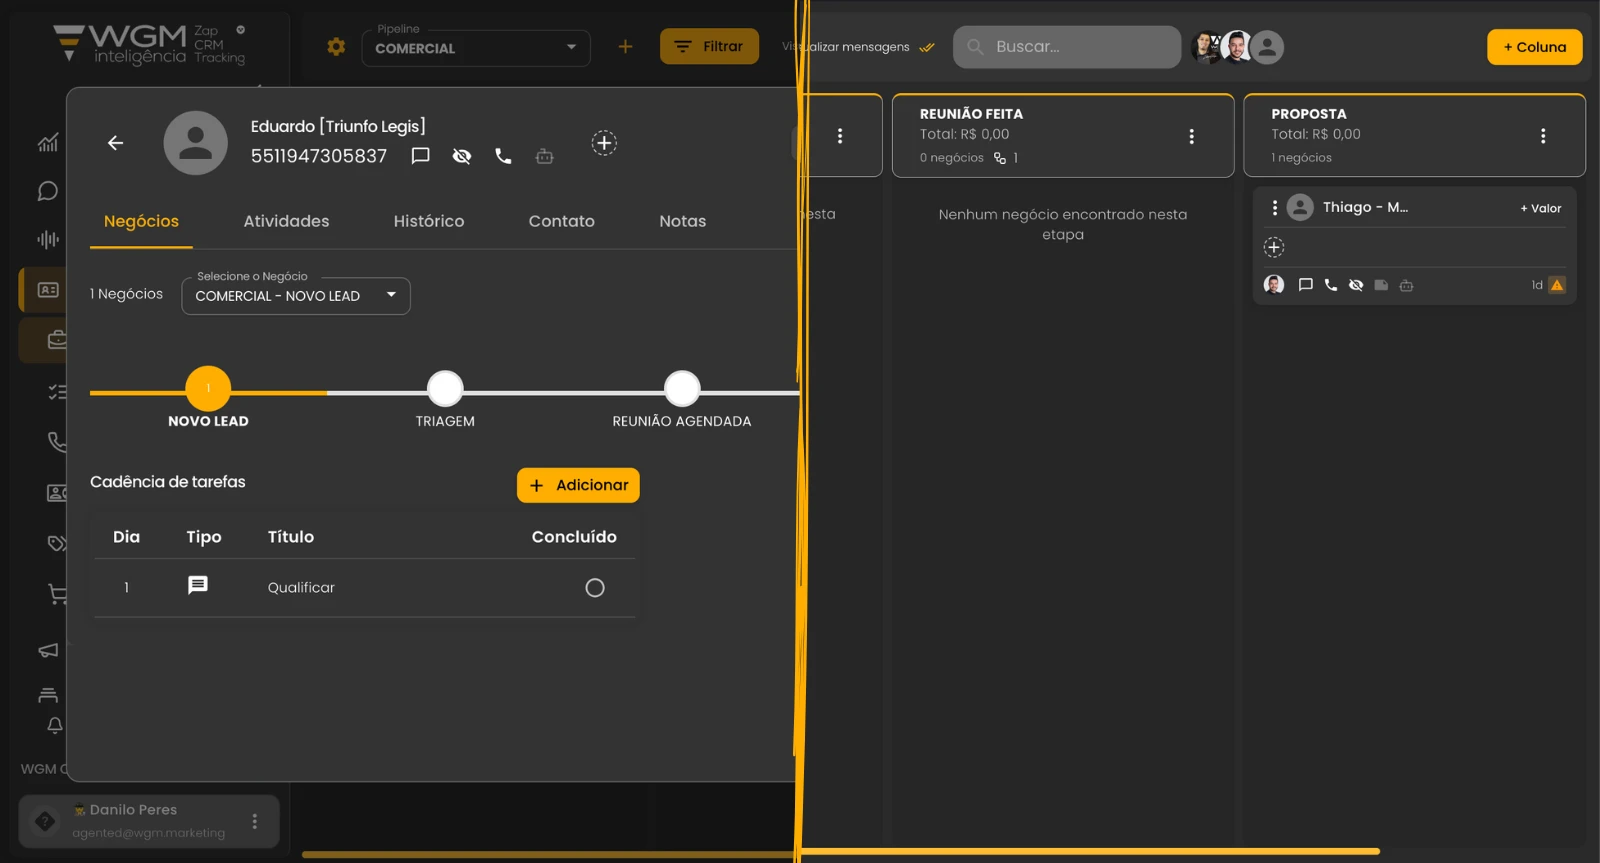Mark the Qualificar task as completed
The image size is (1600, 863).
(595, 588)
